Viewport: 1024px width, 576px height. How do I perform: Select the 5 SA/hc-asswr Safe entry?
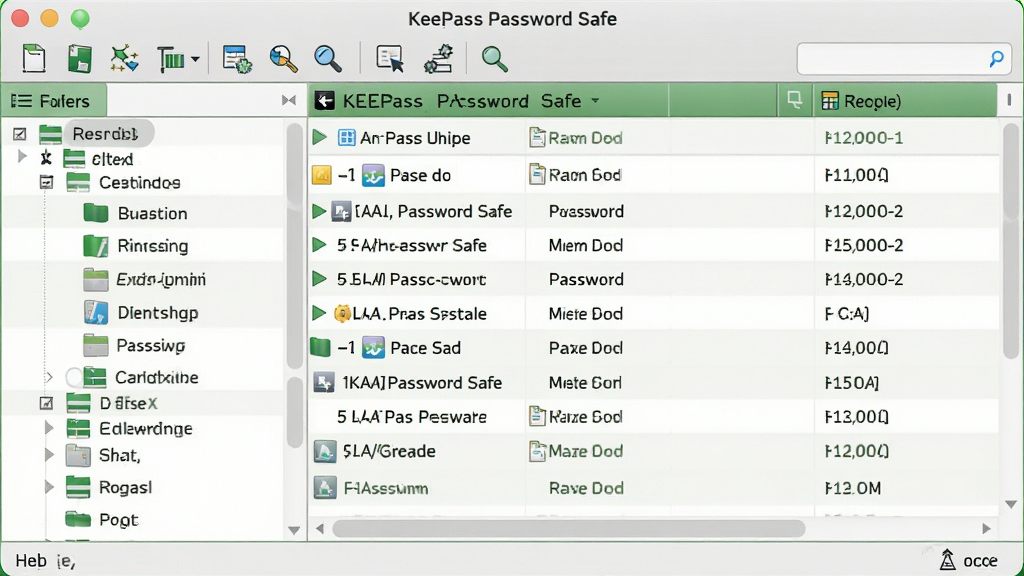(411, 246)
